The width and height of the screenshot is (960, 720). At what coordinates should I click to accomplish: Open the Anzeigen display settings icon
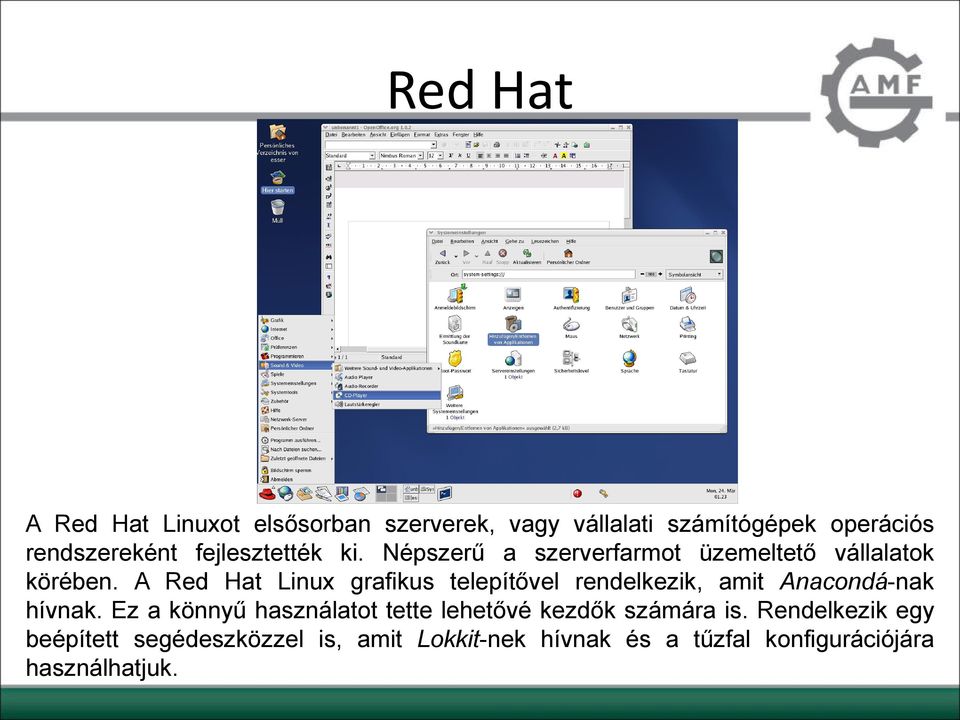513,295
